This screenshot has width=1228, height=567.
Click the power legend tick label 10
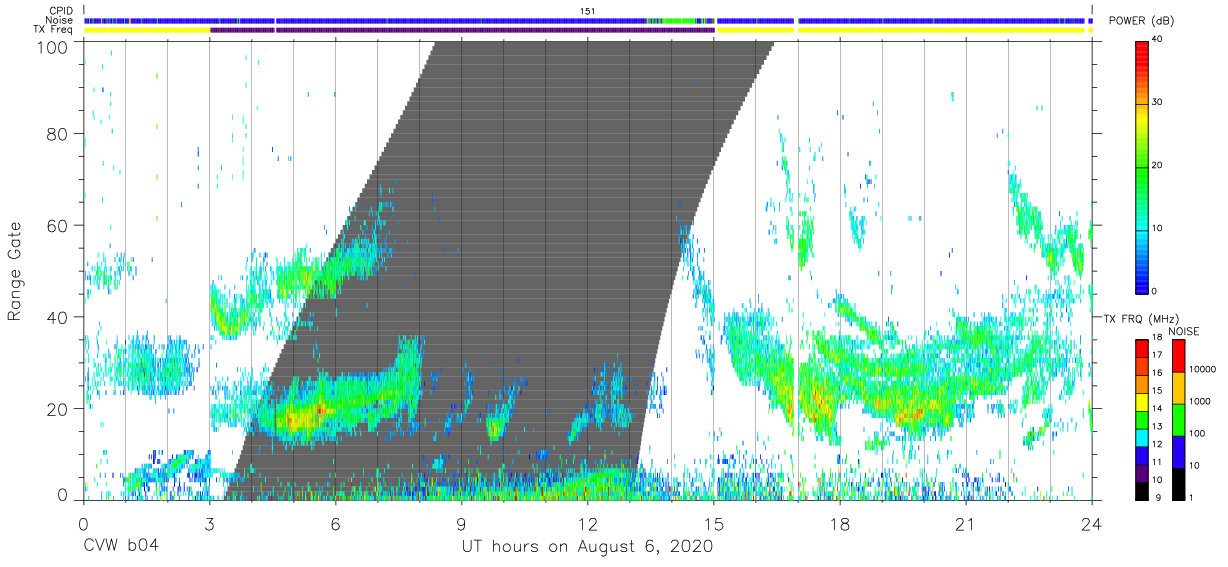click(x=1158, y=229)
